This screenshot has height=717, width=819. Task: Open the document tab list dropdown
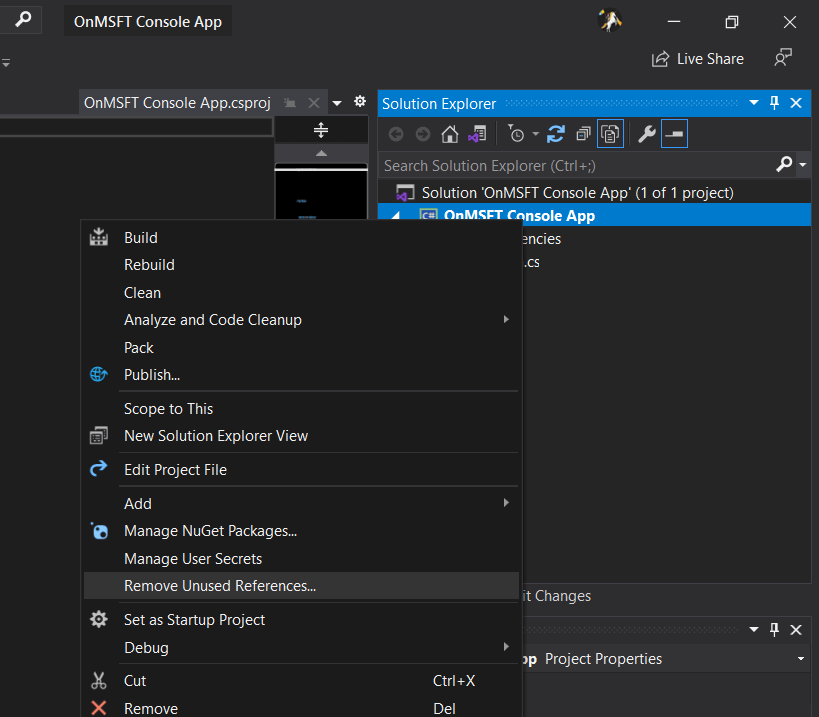point(337,103)
